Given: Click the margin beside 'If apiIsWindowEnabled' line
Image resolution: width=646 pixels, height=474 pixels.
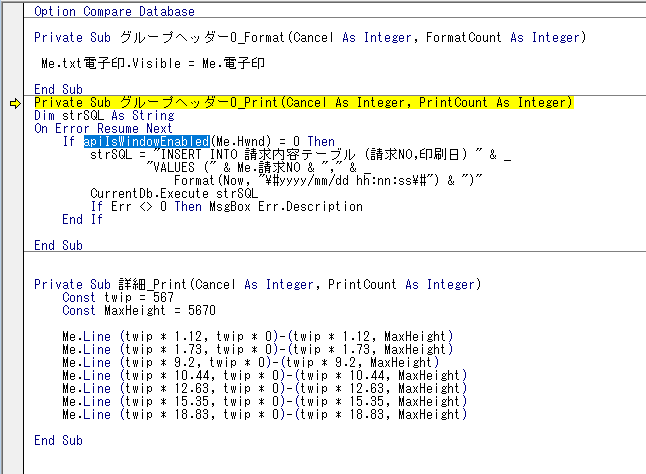Looking at the screenshot, I should tap(13, 142).
